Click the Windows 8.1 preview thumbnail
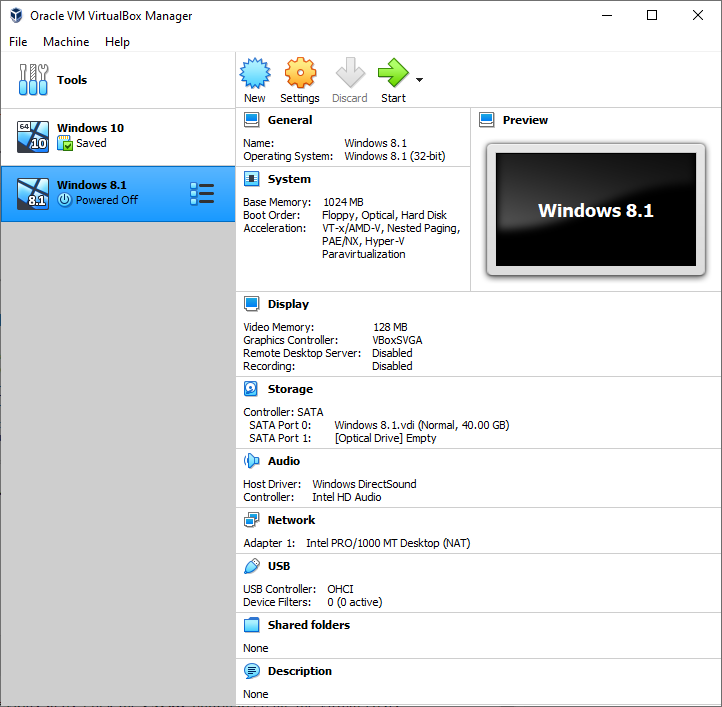This screenshot has height=707, width=722. 595,210
